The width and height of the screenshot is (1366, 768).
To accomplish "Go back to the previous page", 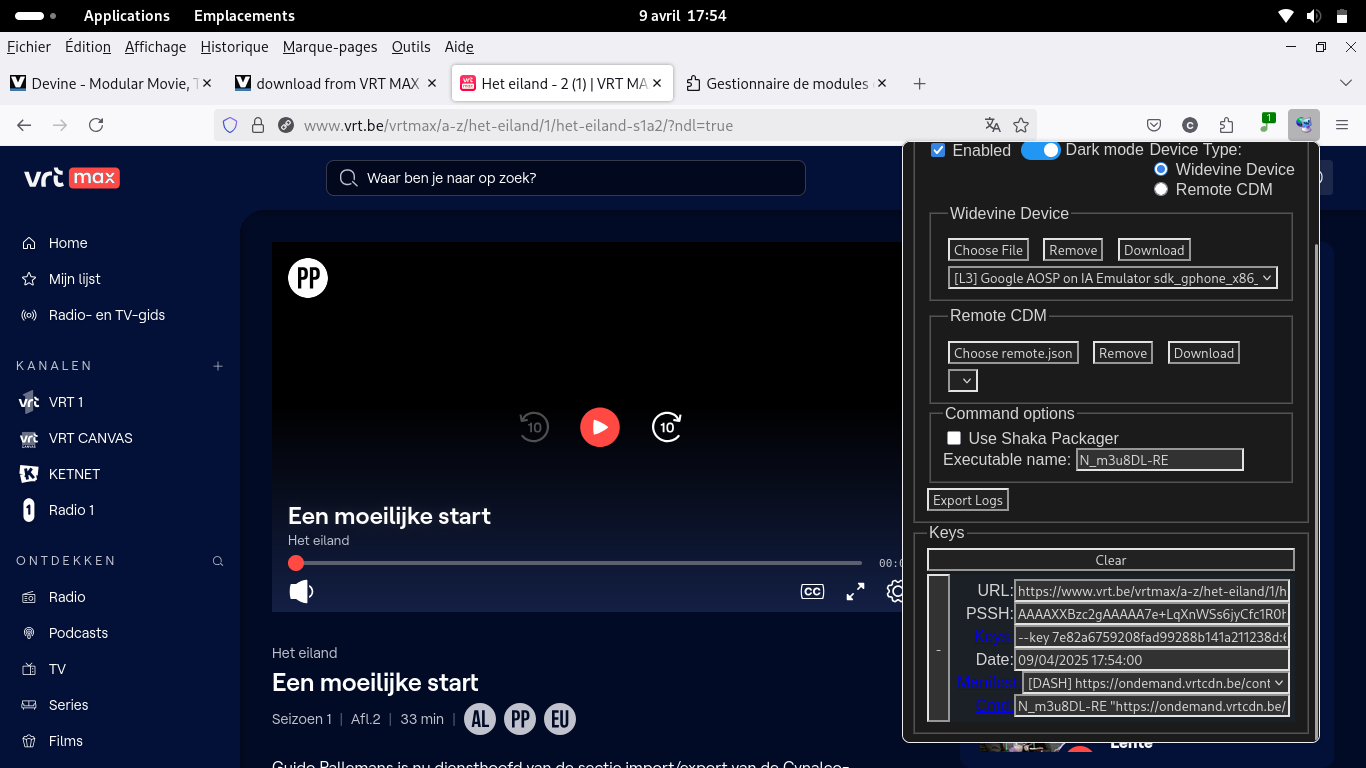I will pos(24,125).
